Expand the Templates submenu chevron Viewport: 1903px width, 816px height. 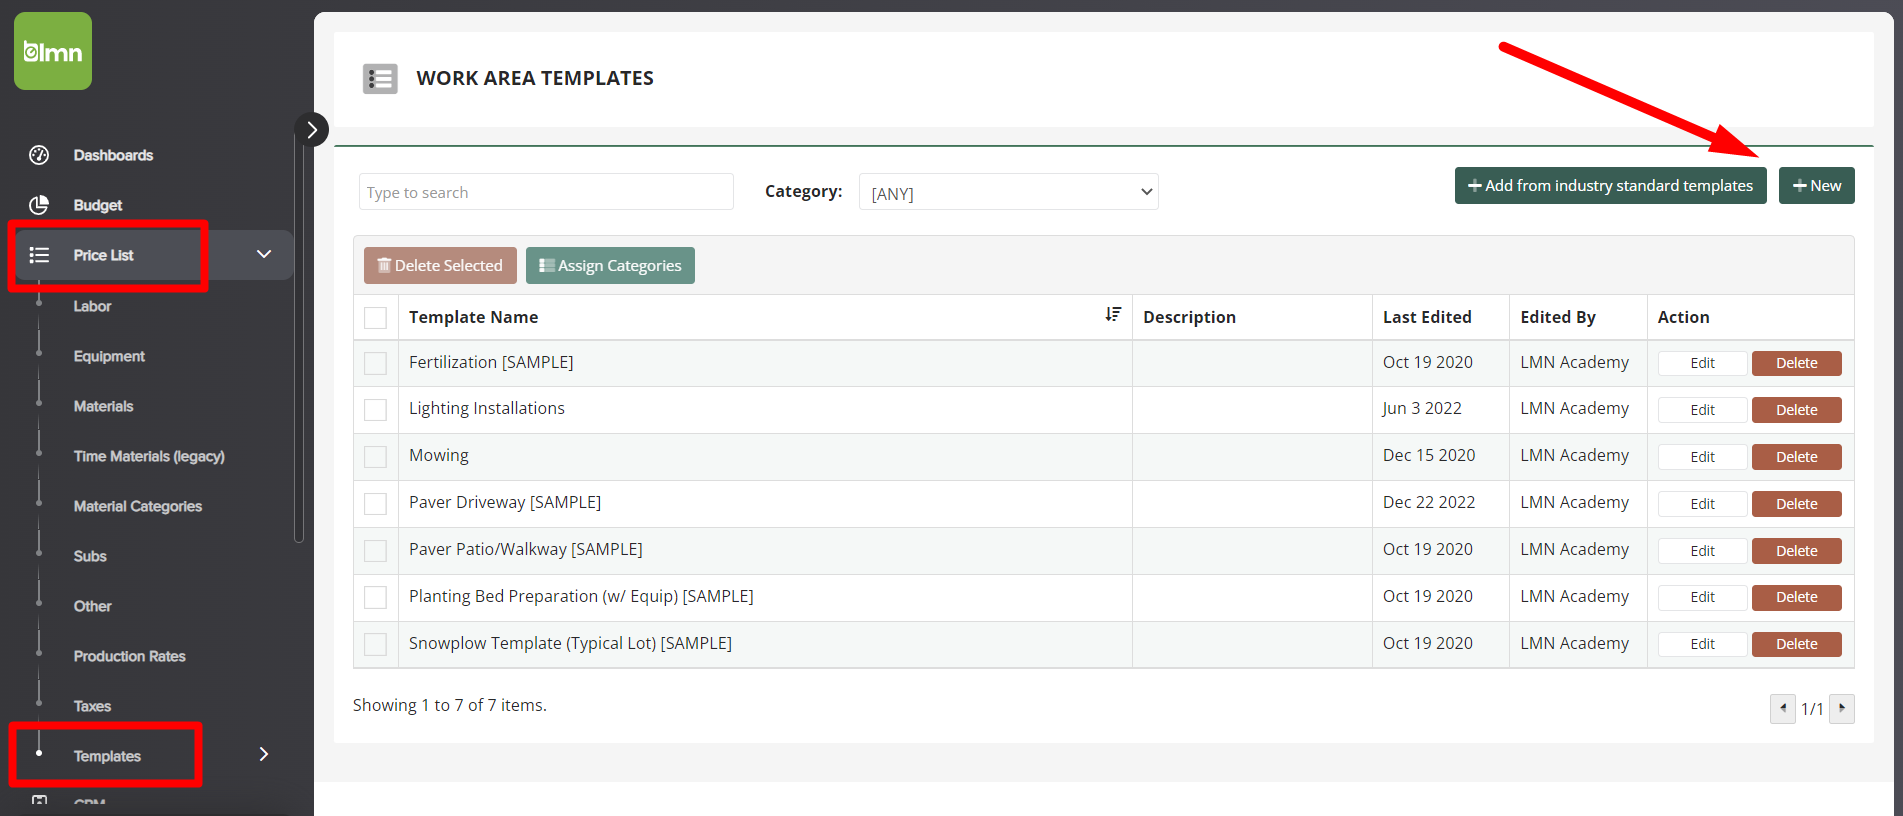(264, 754)
